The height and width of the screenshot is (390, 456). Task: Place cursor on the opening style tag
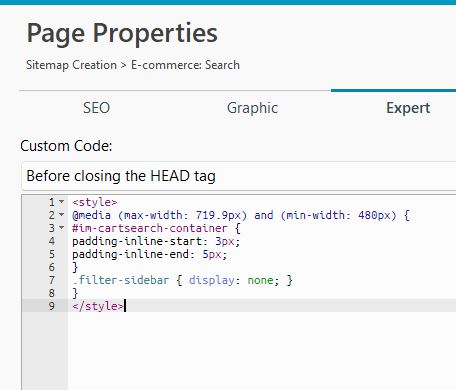(x=95, y=202)
